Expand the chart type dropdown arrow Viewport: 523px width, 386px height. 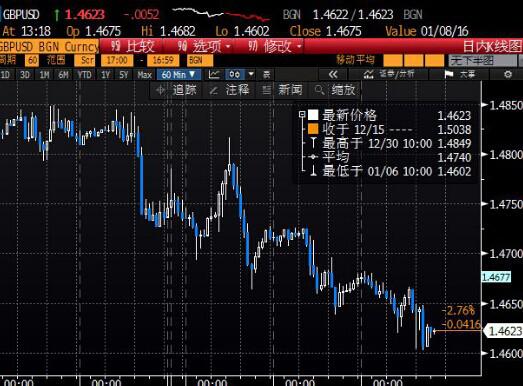251,74
